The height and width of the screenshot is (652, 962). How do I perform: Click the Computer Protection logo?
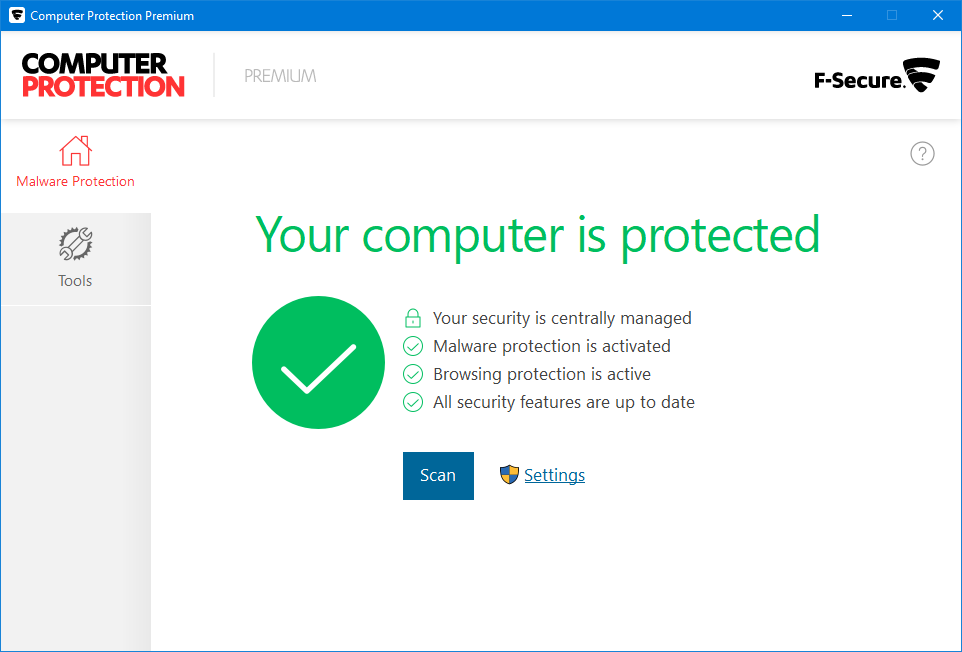[x=103, y=75]
